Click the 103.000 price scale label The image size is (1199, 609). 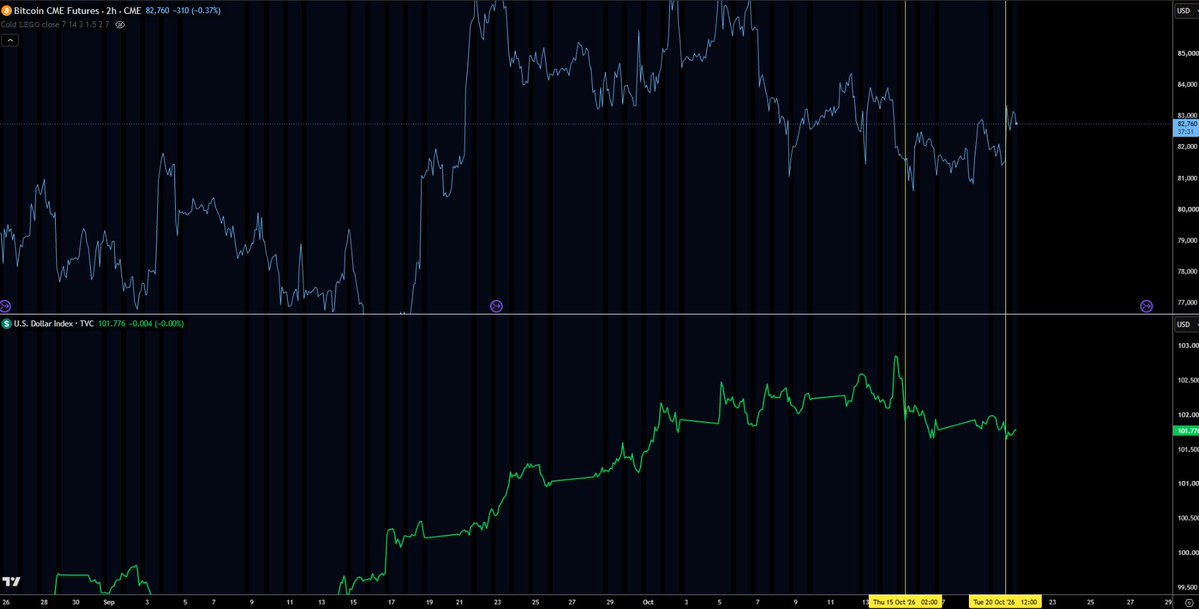(1187, 346)
